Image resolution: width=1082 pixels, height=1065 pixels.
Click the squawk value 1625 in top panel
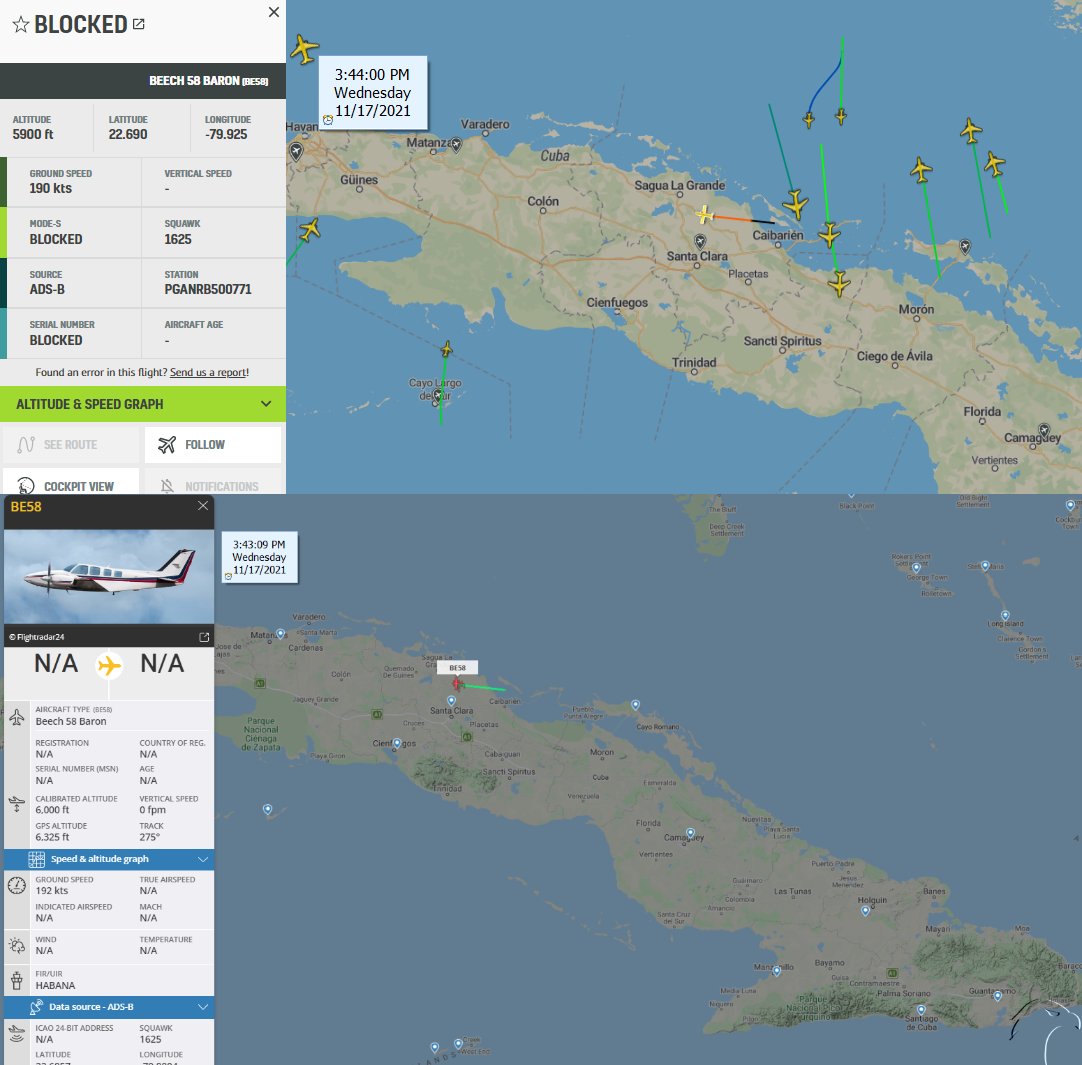tap(178, 239)
